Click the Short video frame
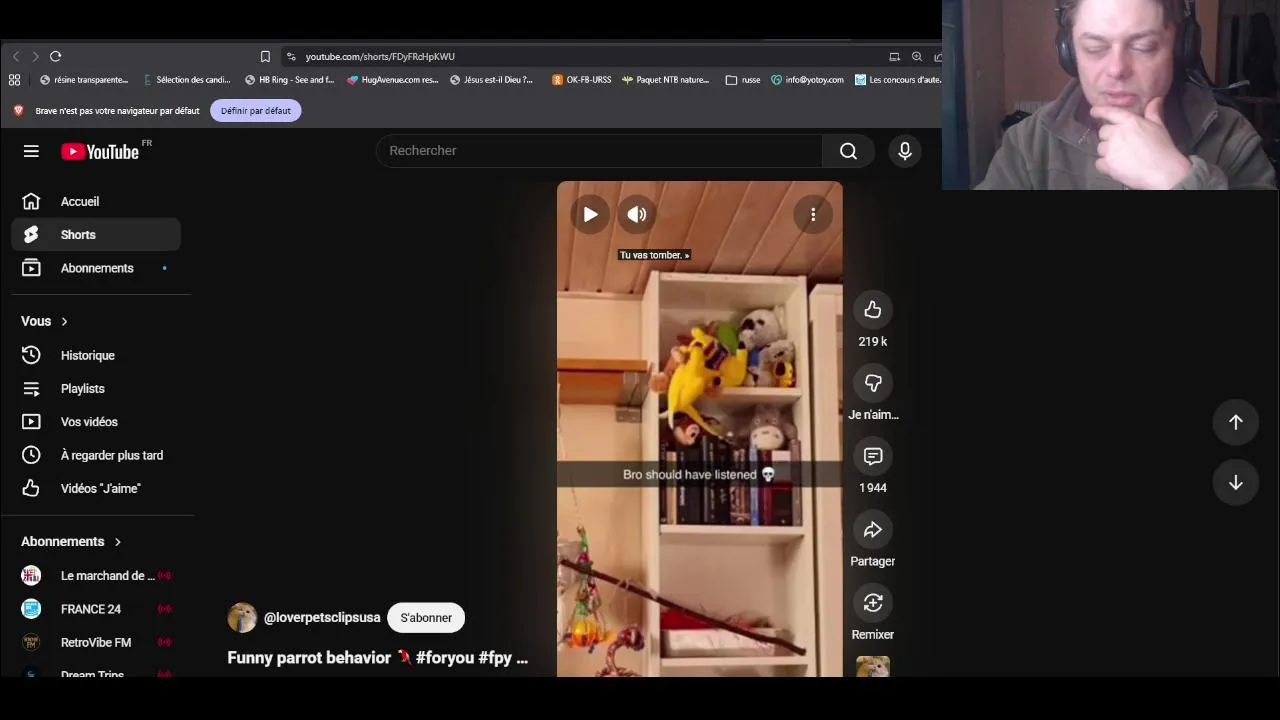The height and width of the screenshot is (720, 1280). pos(700,430)
